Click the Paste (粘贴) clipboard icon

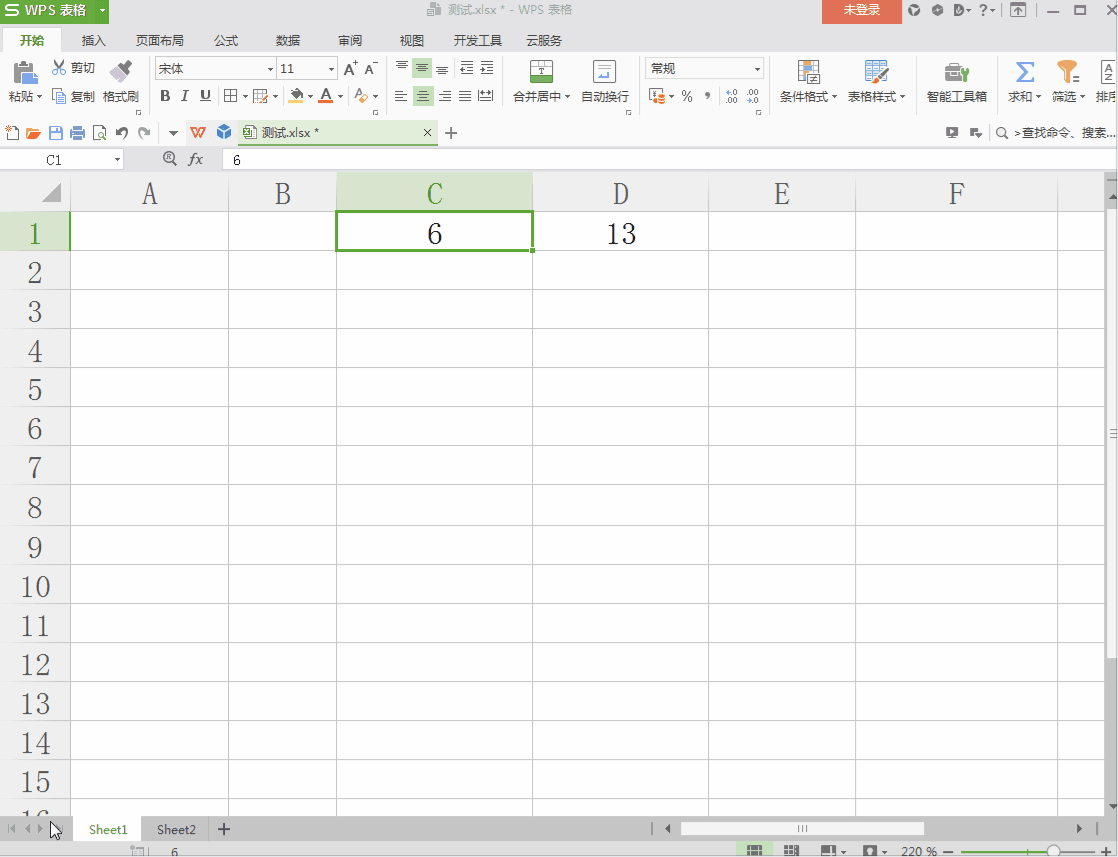click(25, 72)
